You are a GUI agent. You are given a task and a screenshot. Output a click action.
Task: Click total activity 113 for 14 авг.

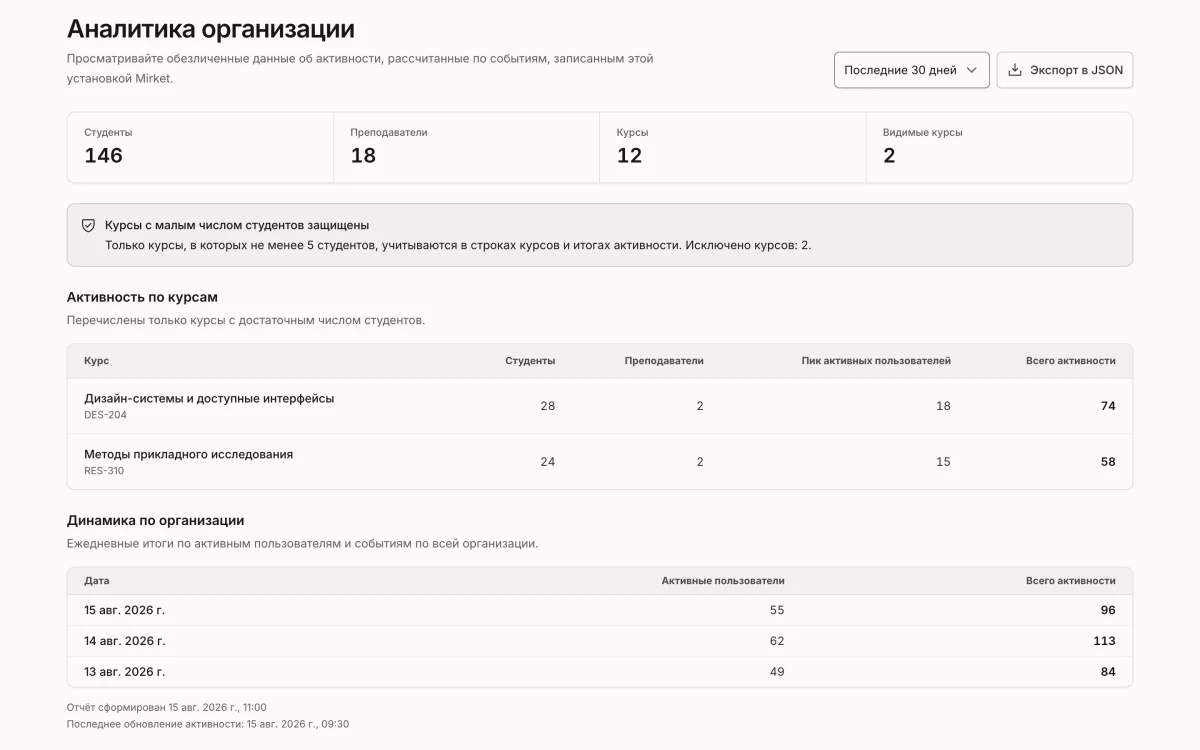click(1104, 641)
